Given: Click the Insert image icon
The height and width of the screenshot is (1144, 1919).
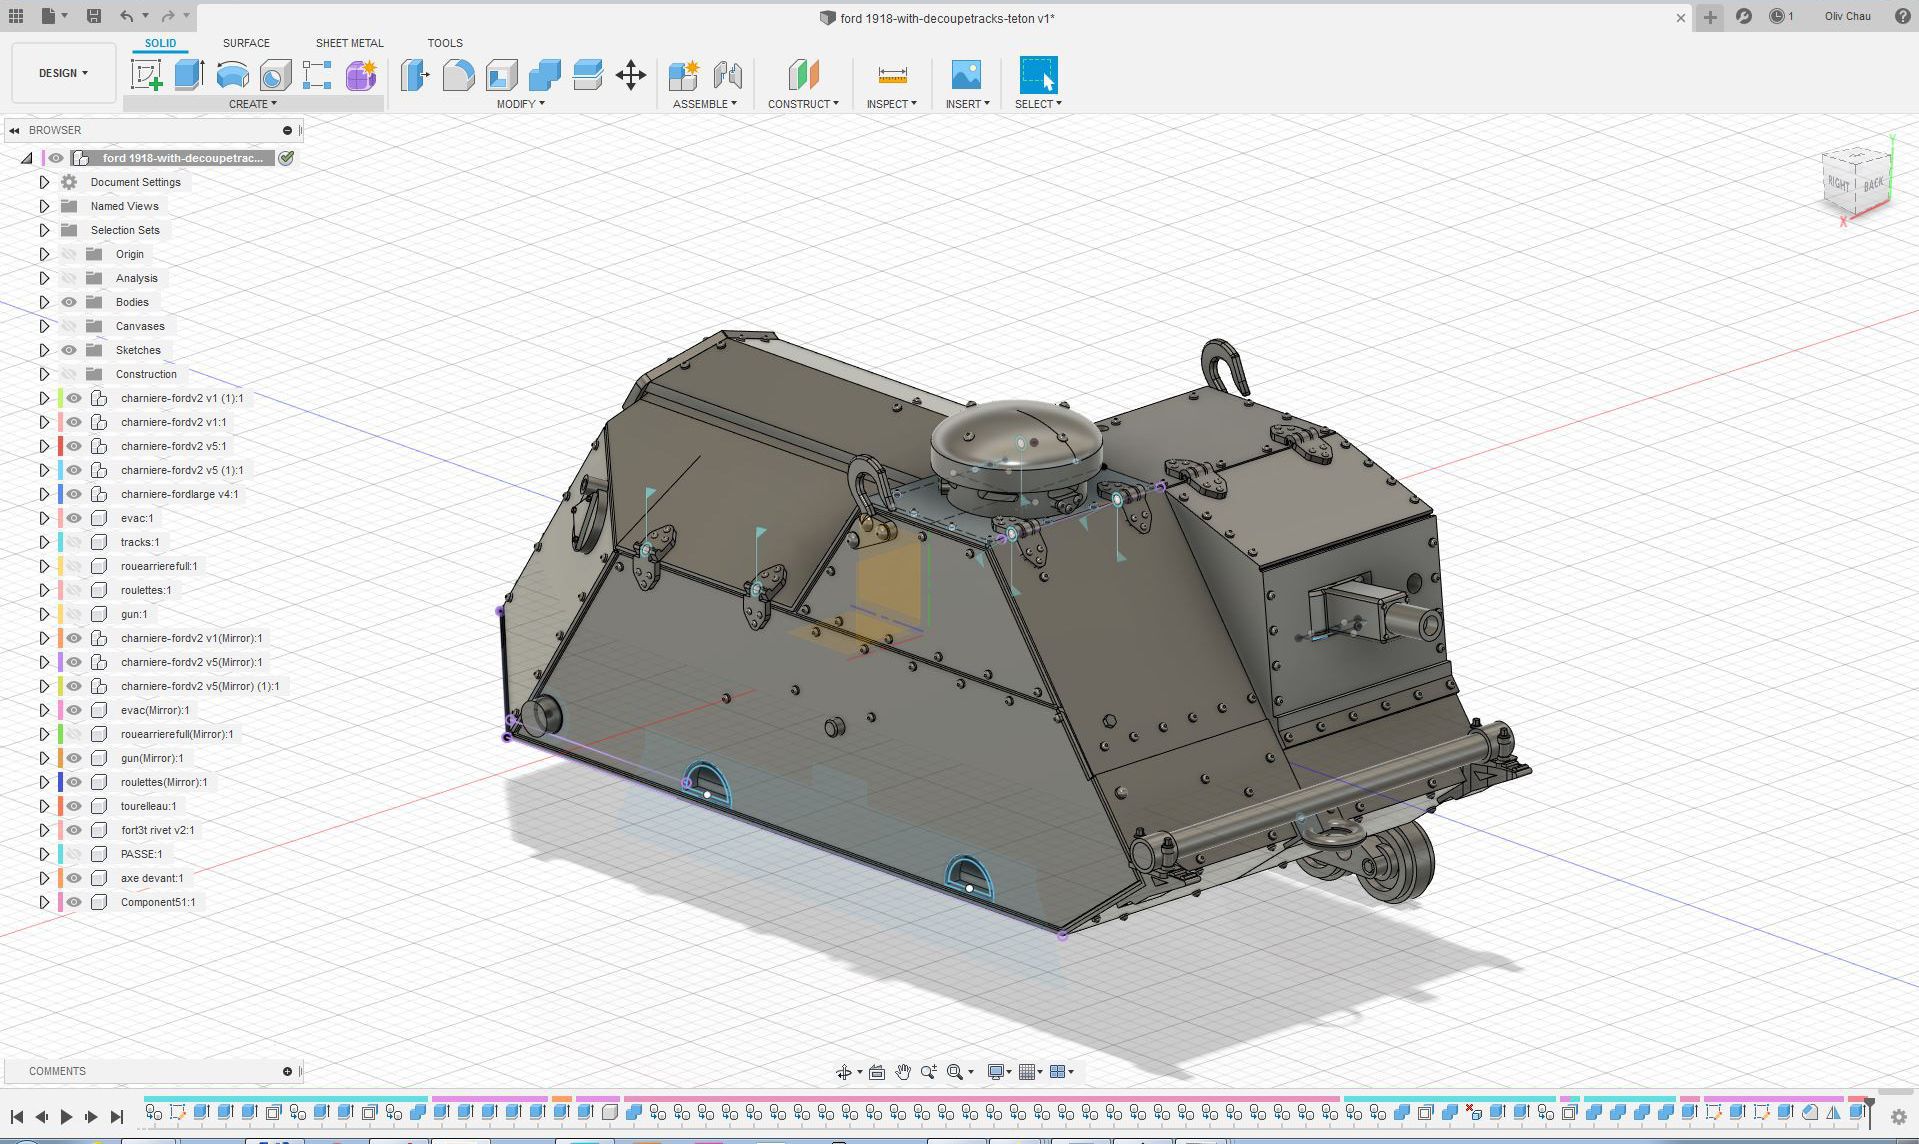Looking at the screenshot, I should (965, 75).
